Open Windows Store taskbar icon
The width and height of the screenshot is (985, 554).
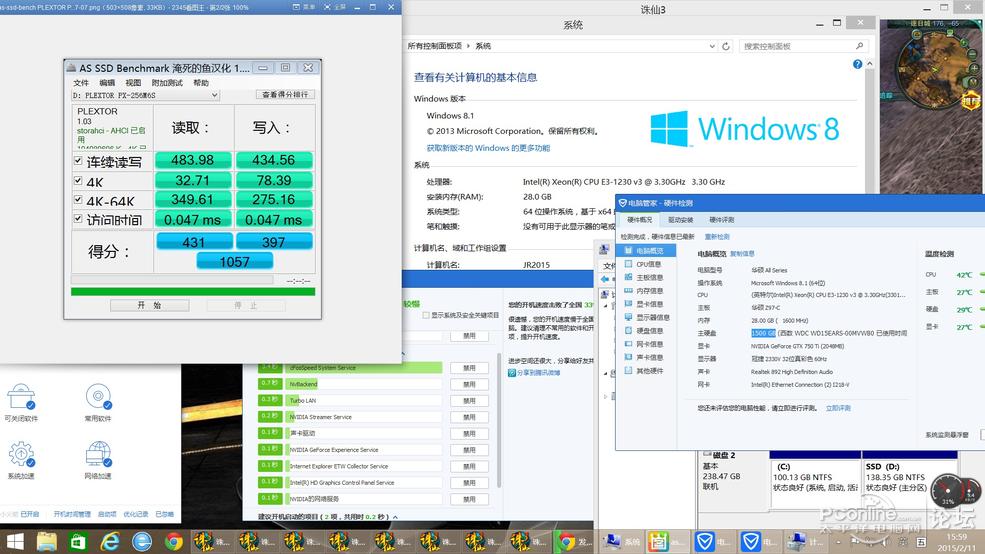(x=78, y=541)
